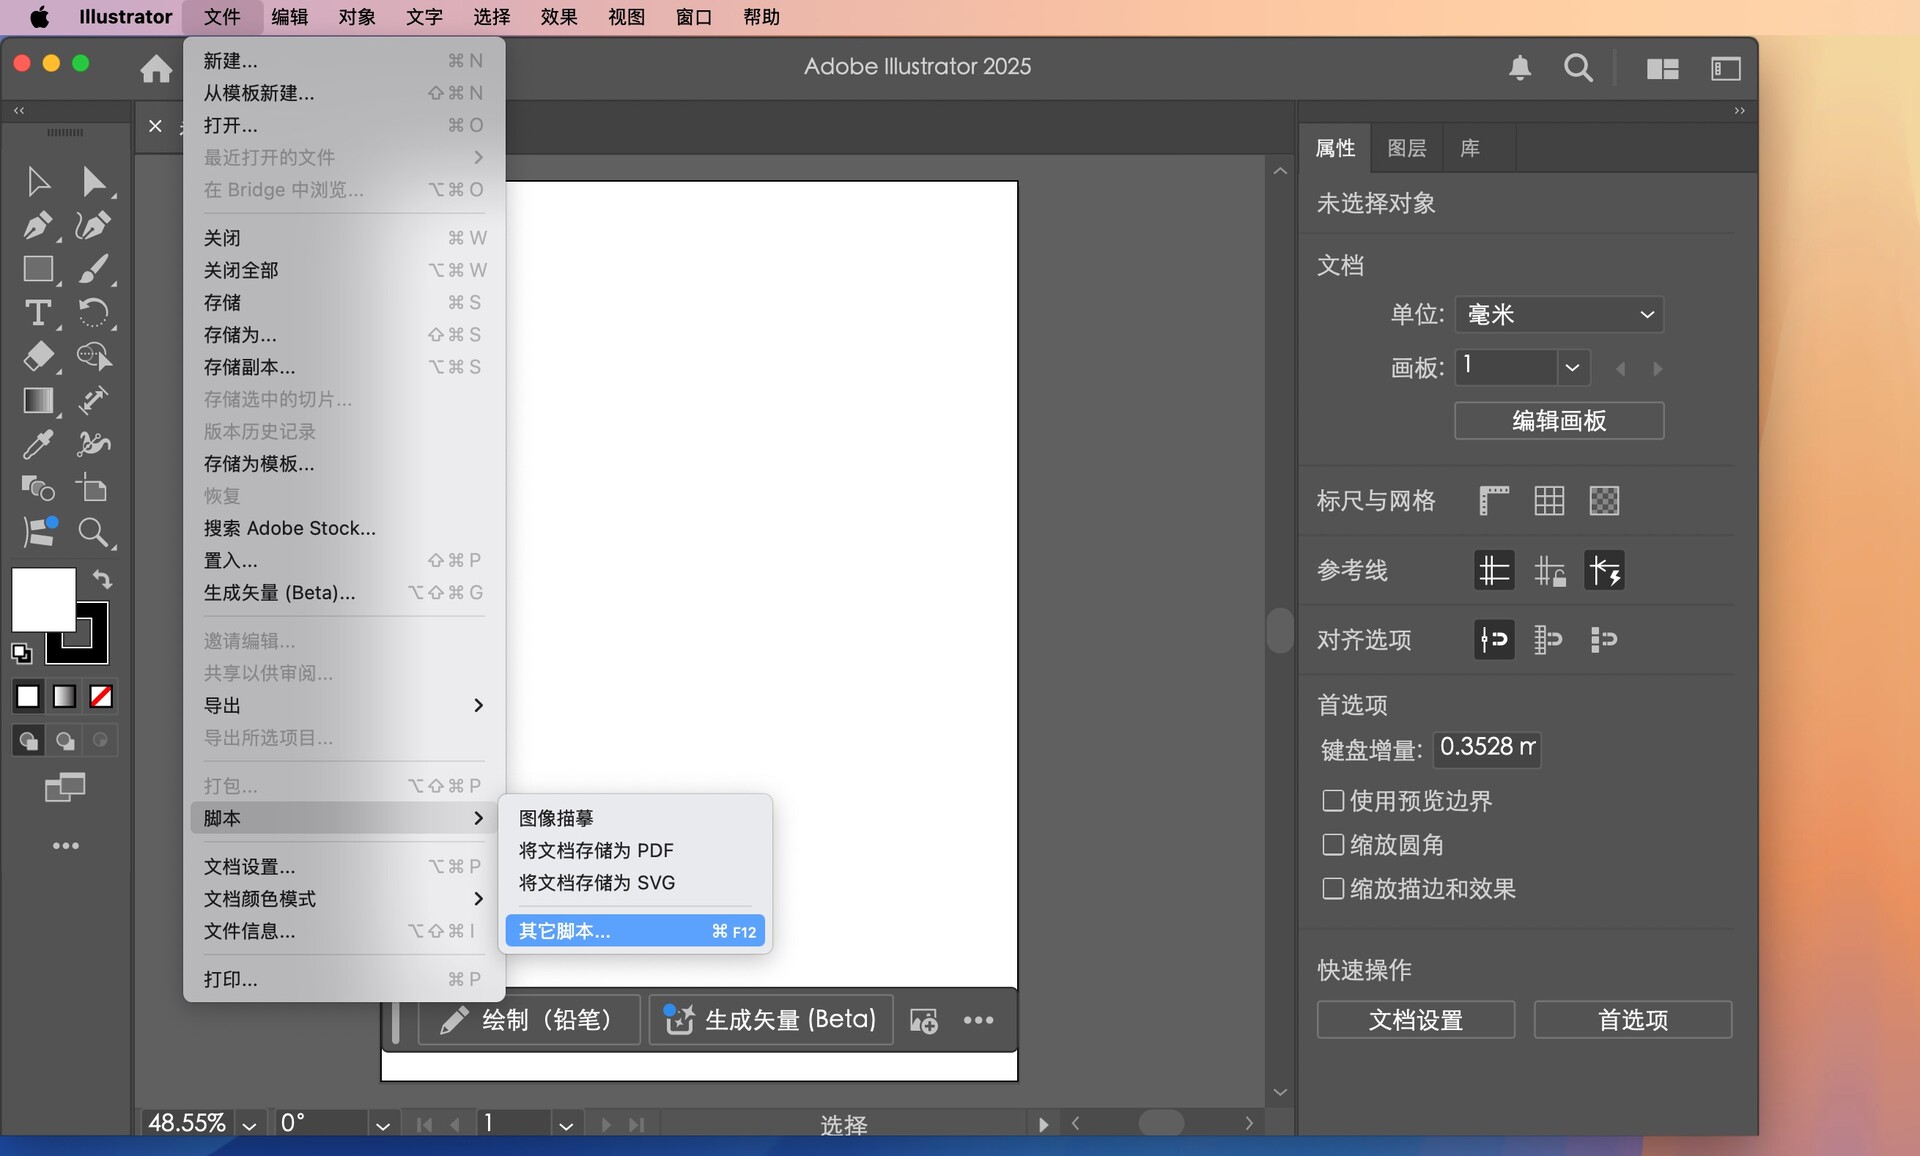Screen dimensions: 1920x1156
Task: Click the vertical canvas scrollbar thumb
Action: (x=1279, y=631)
